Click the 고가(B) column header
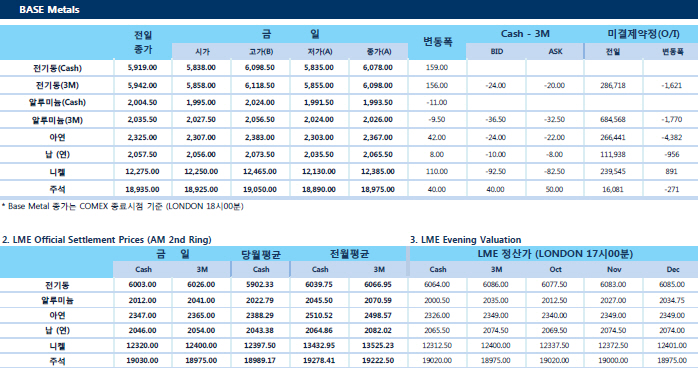This screenshot has width=698, height=368. (x=261, y=52)
